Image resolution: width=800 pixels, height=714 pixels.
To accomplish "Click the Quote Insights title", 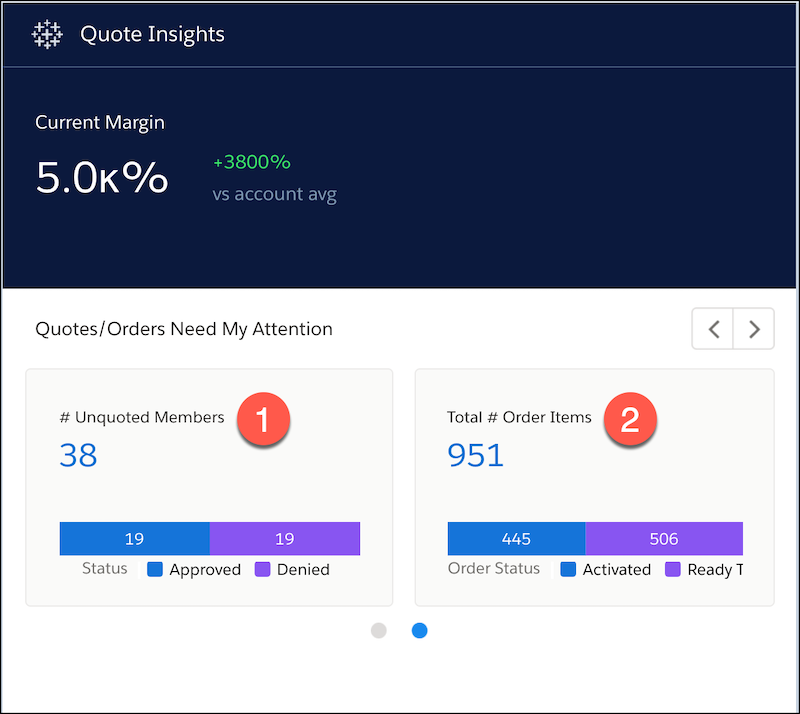I will [152, 34].
